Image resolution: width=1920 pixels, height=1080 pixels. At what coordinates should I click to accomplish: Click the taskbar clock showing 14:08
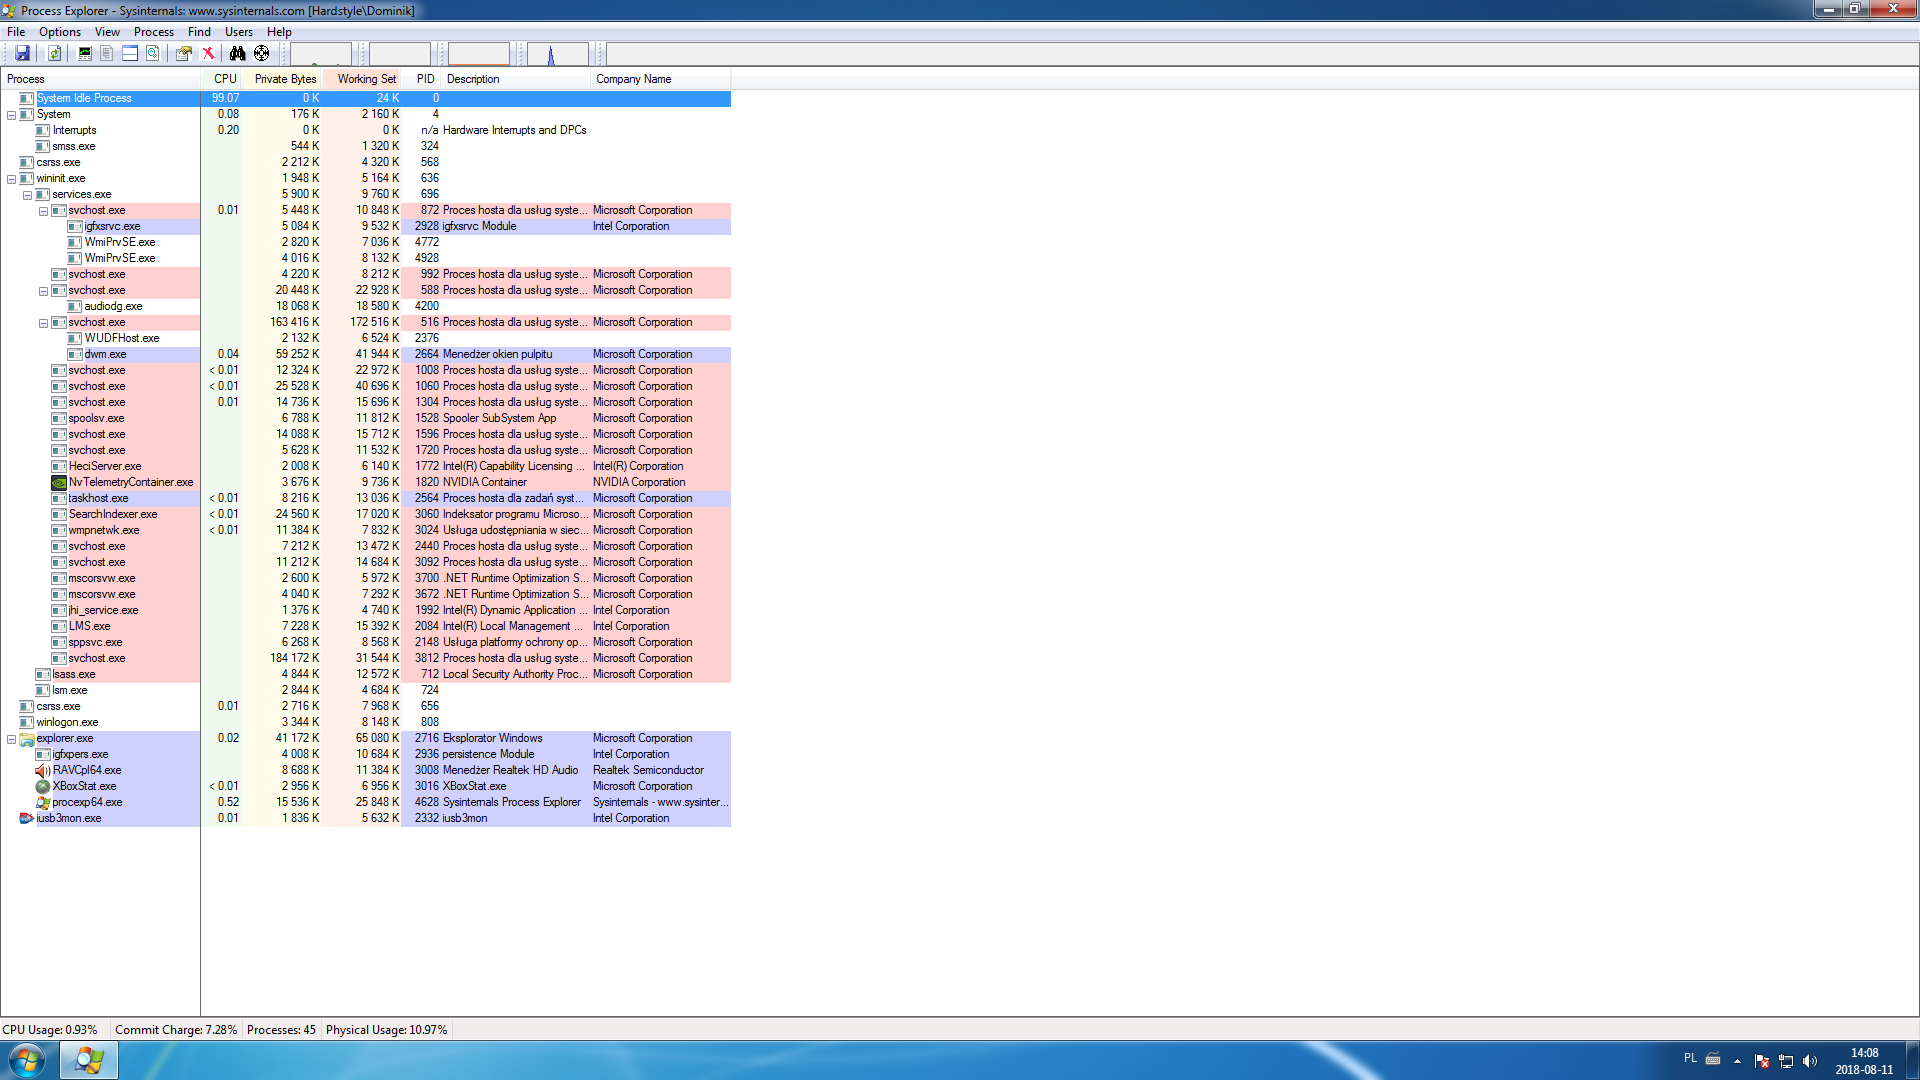[x=1864, y=1061]
